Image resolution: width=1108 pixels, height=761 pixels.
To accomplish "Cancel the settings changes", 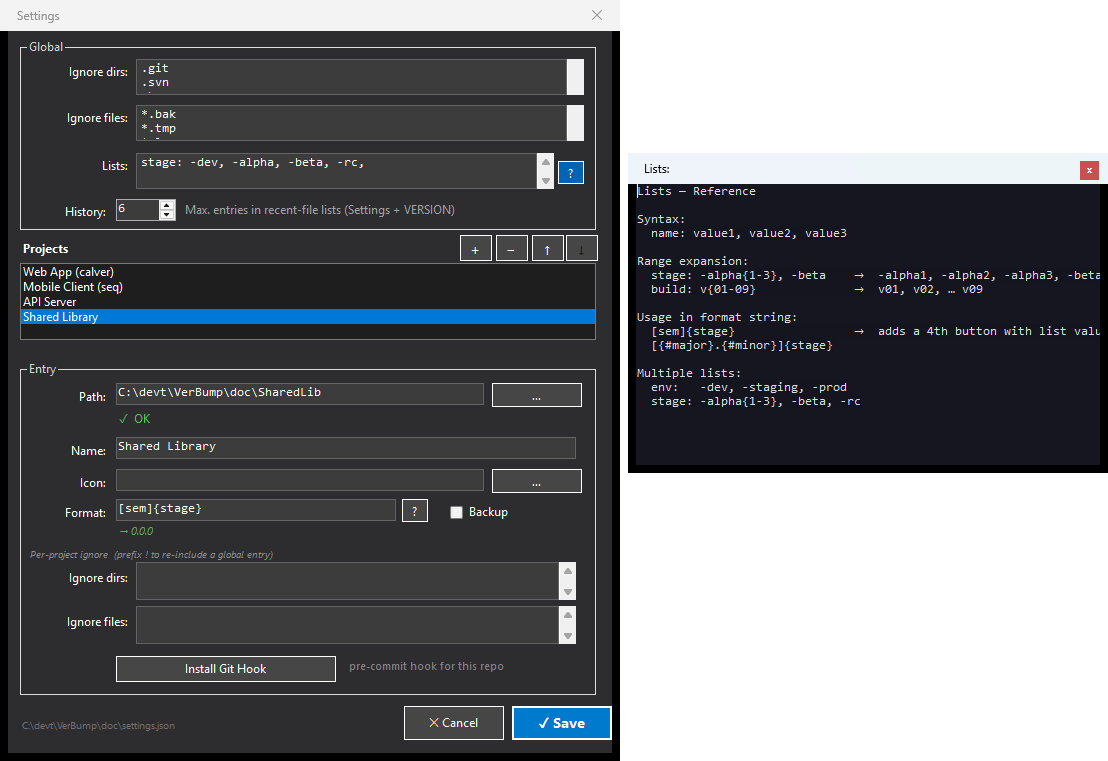I will point(454,723).
